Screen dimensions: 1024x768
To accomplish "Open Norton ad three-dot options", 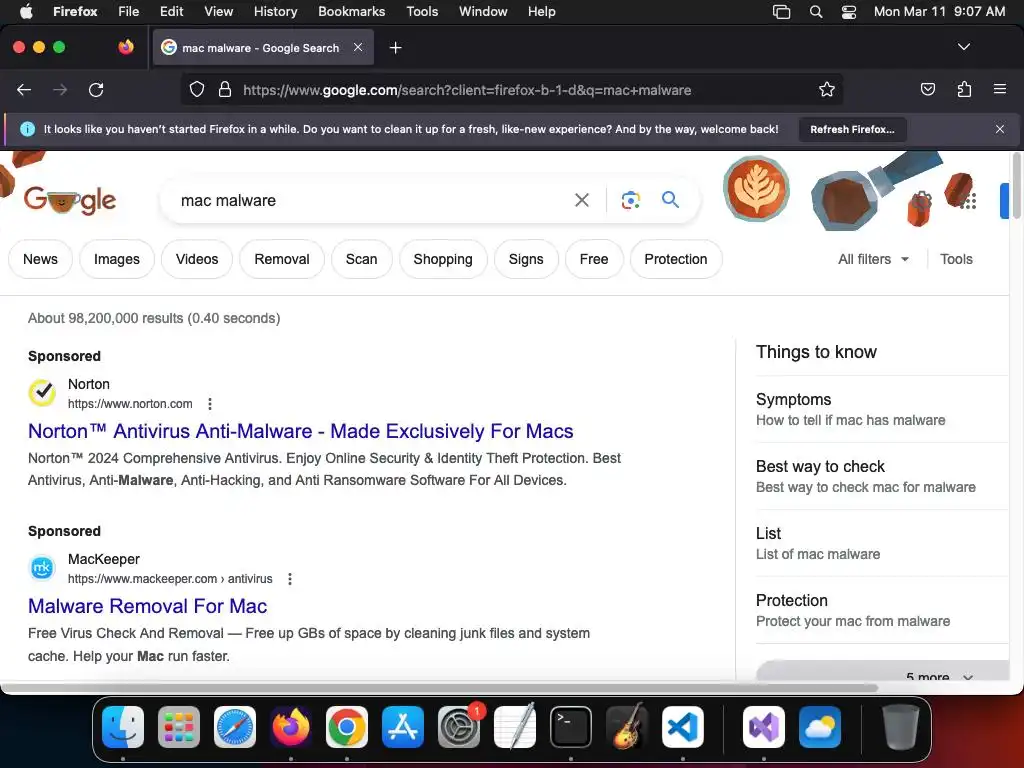I will [x=210, y=404].
